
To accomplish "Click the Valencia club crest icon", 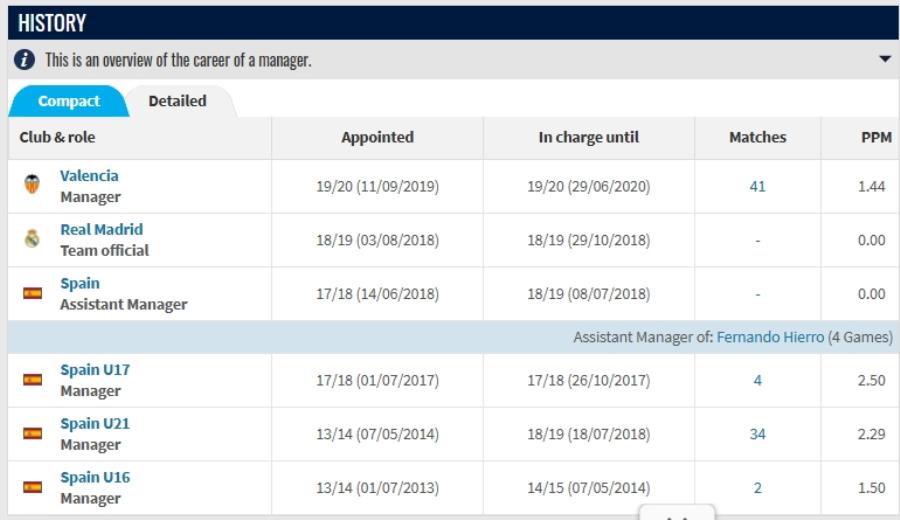I will [32, 185].
